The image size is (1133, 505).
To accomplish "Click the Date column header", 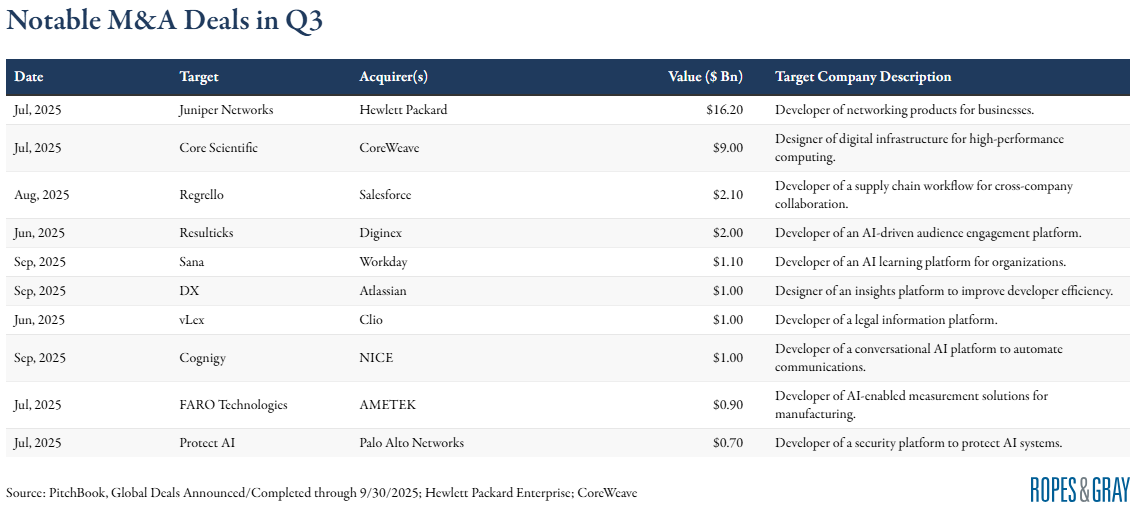I will (x=29, y=76).
